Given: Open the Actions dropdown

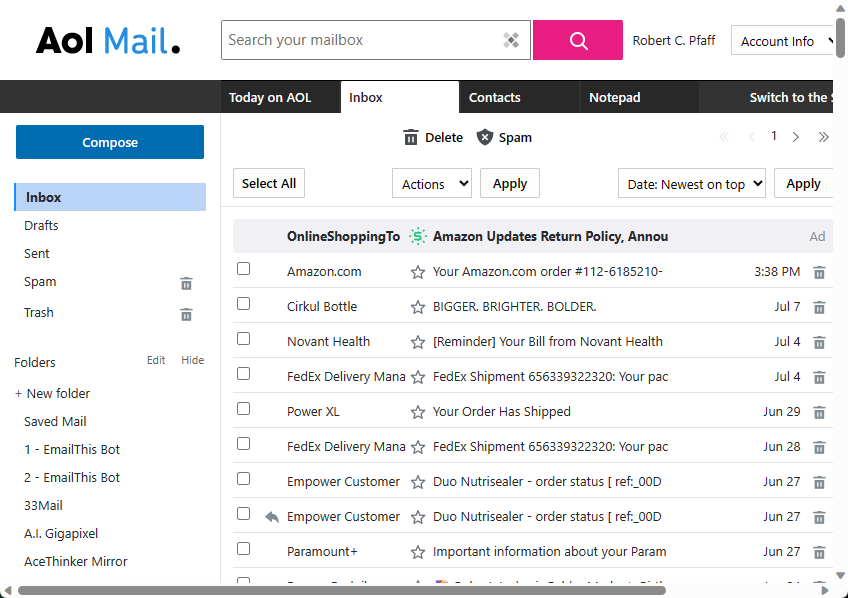Looking at the screenshot, I should click(432, 183).
